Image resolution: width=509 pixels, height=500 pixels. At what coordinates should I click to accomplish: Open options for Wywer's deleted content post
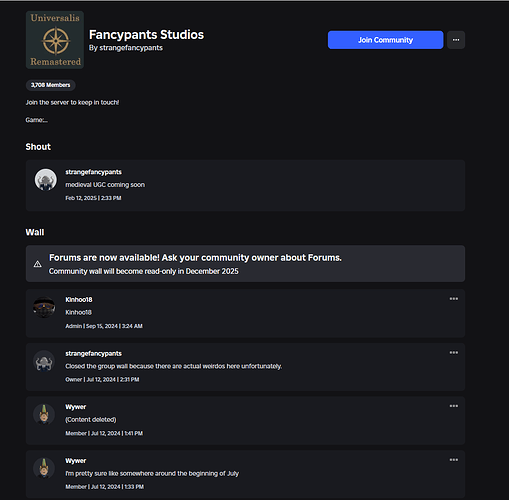(x=453, y=406)
